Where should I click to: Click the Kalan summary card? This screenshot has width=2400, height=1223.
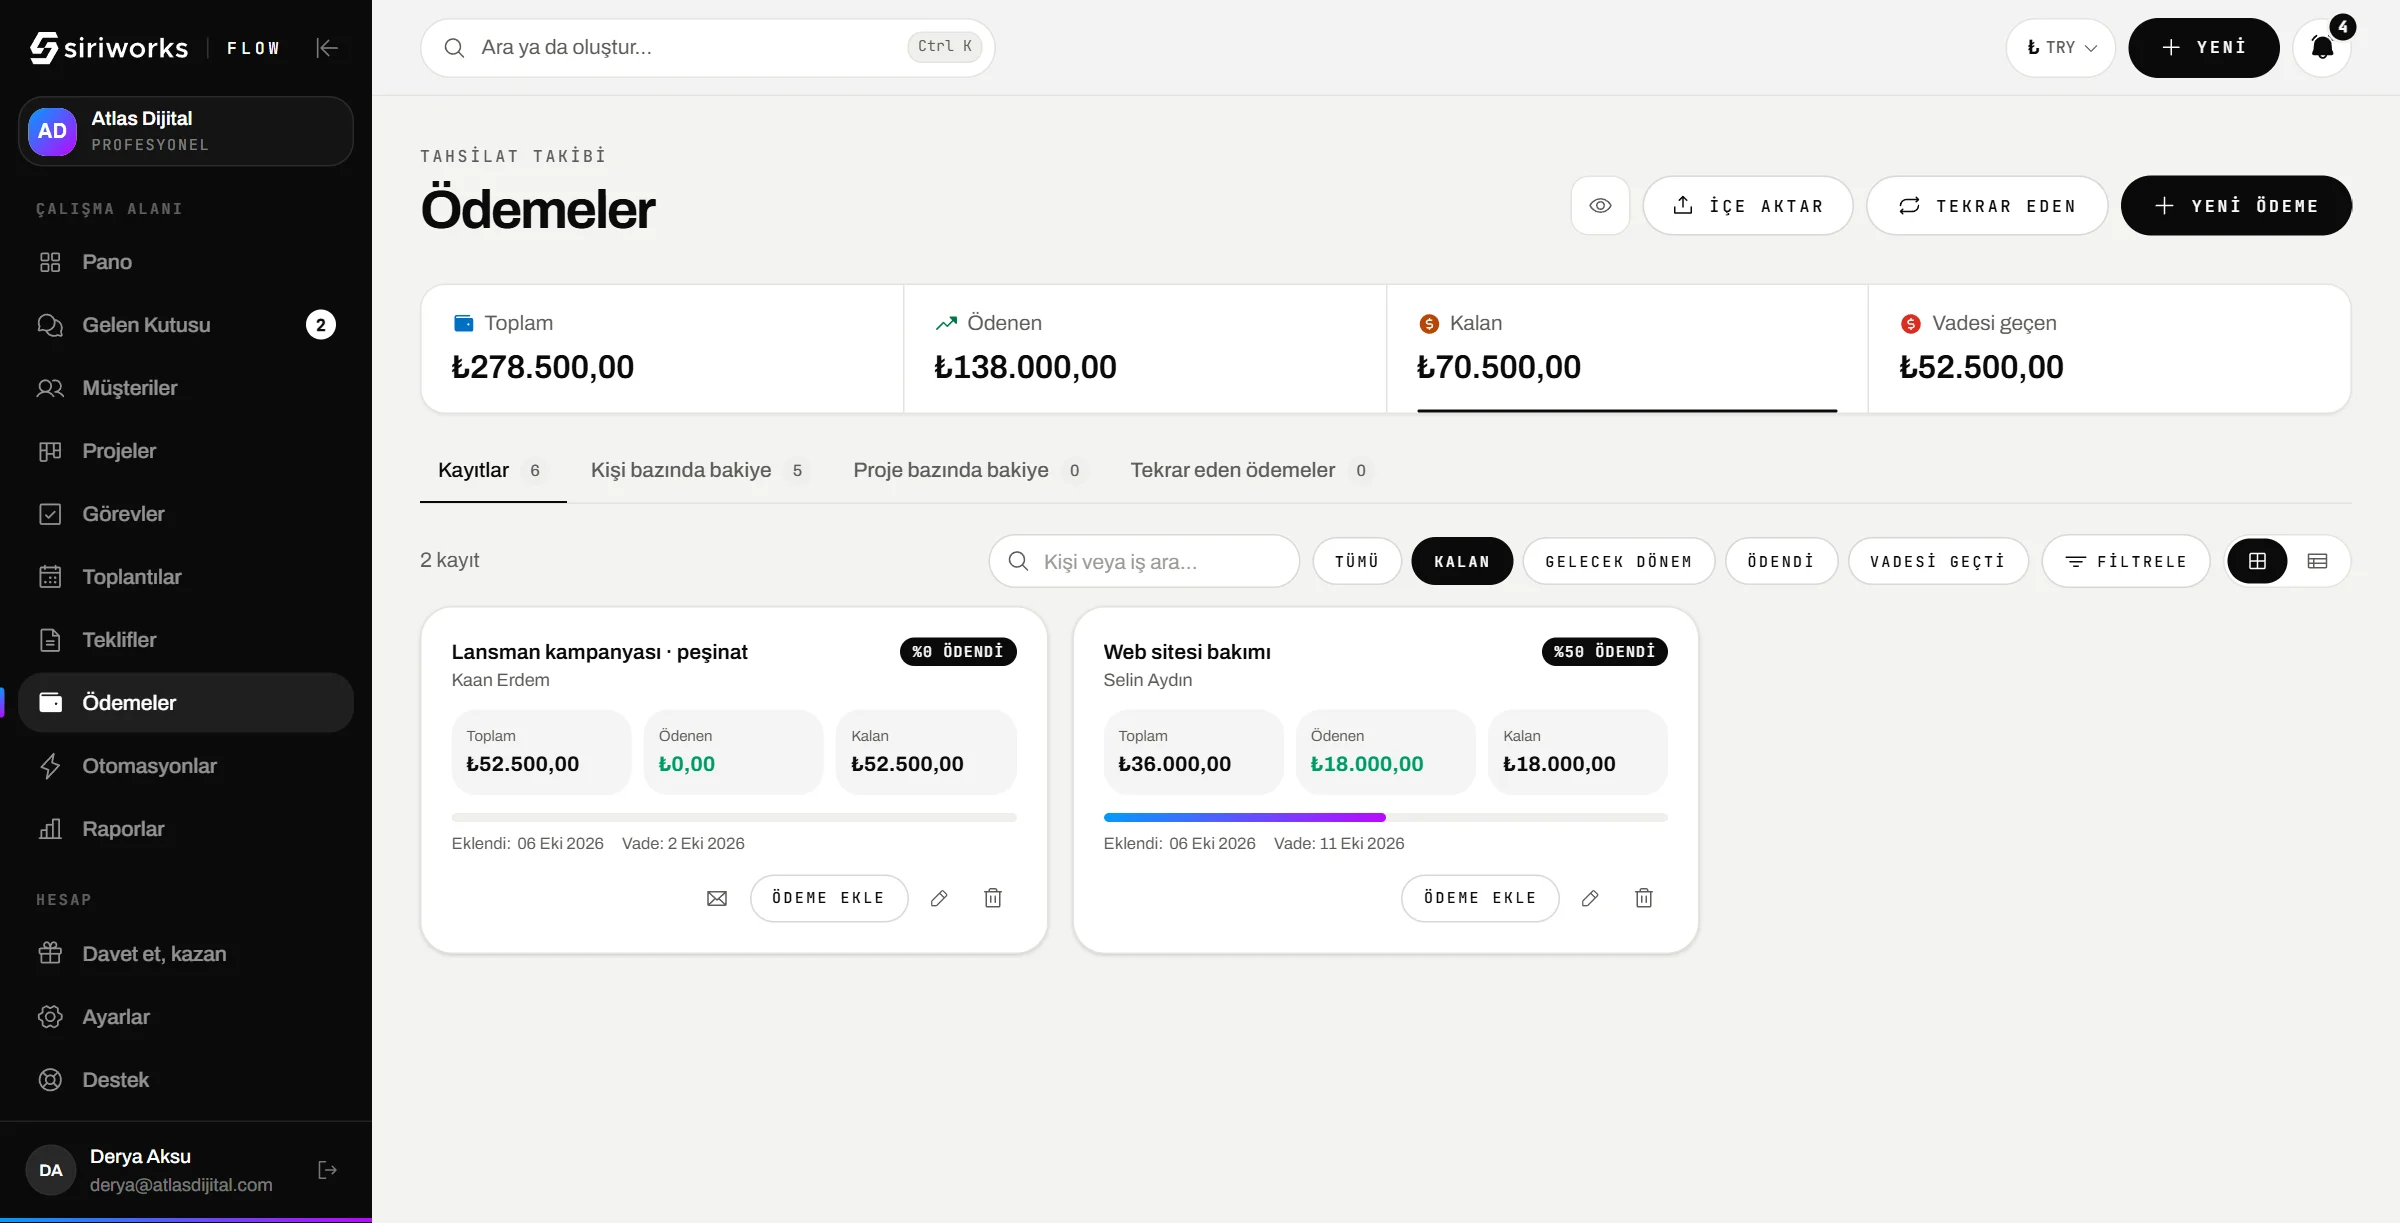tap(1627, 348)
